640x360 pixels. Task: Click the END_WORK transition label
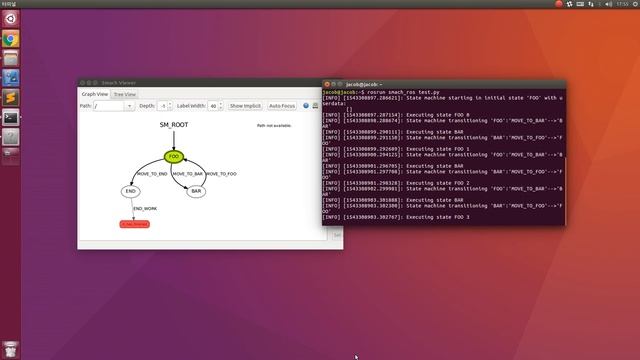(x=145, y=209)
